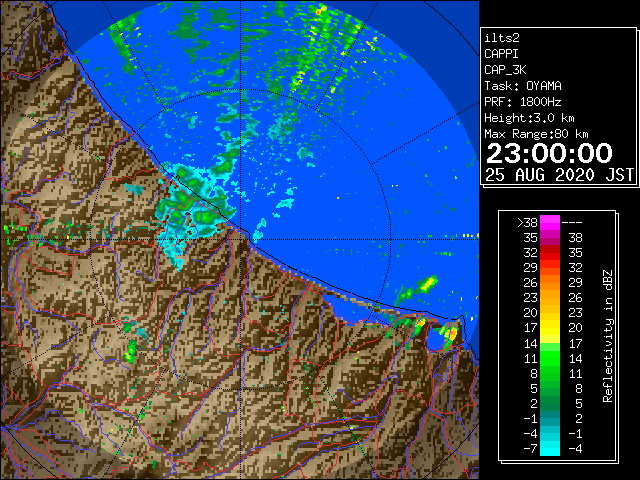Click the radar center where dotted axes cross
This screenshot has width=640, height=480.
[240, 240]
